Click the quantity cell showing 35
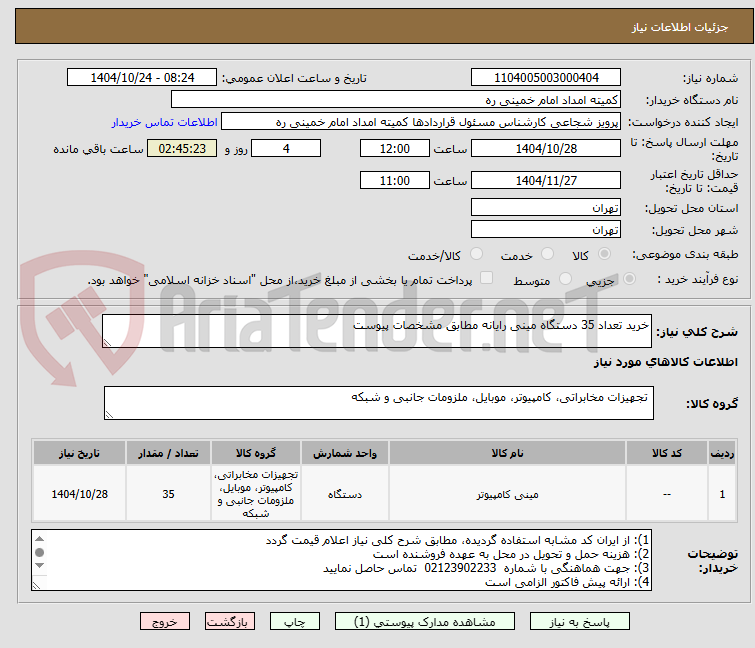Screen dimensions: 755x648 [168, 494]
